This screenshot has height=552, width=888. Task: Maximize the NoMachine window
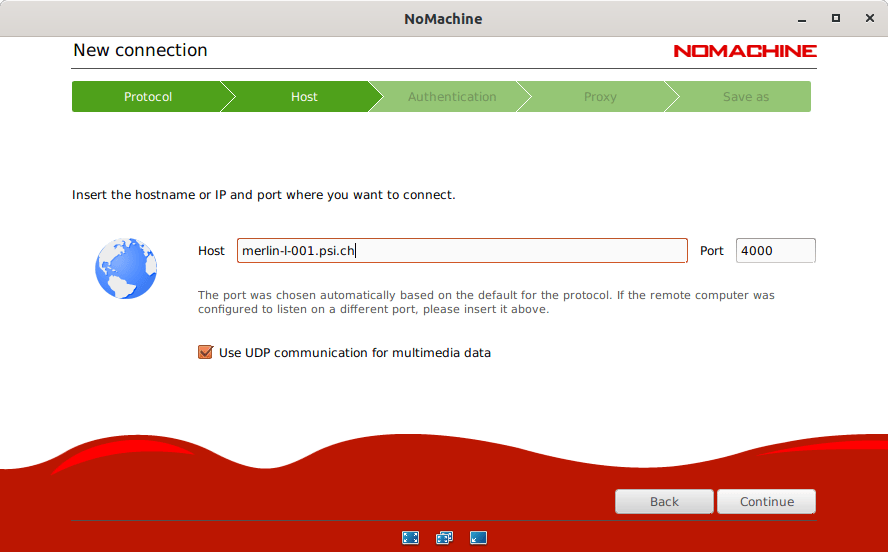835,18
